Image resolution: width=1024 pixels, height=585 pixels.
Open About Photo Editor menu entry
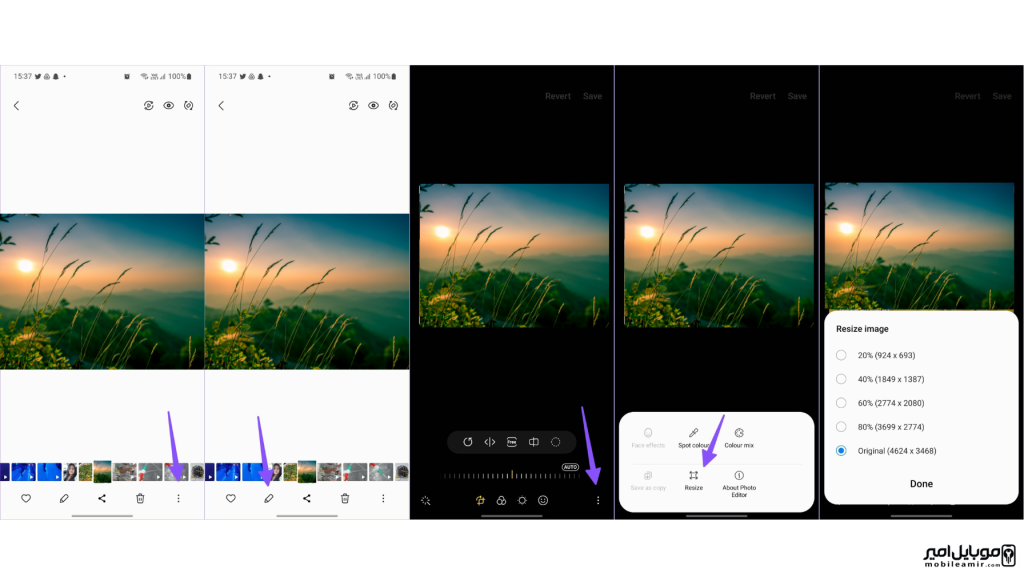point(739,482)
